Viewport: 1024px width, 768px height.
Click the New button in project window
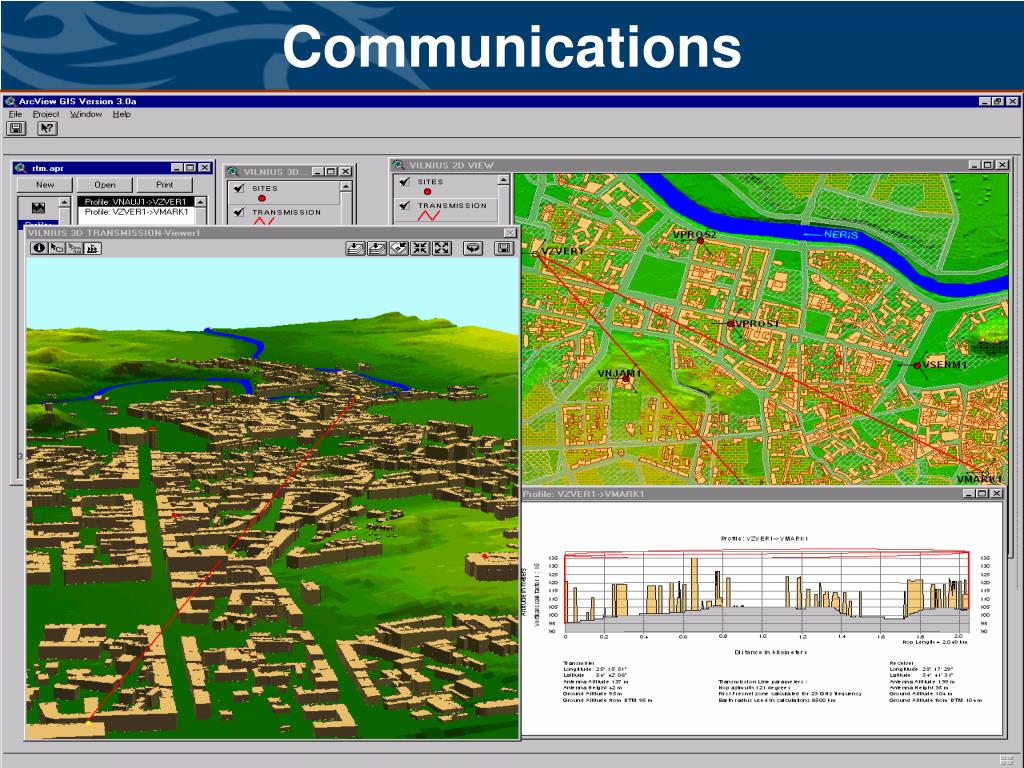45,185
